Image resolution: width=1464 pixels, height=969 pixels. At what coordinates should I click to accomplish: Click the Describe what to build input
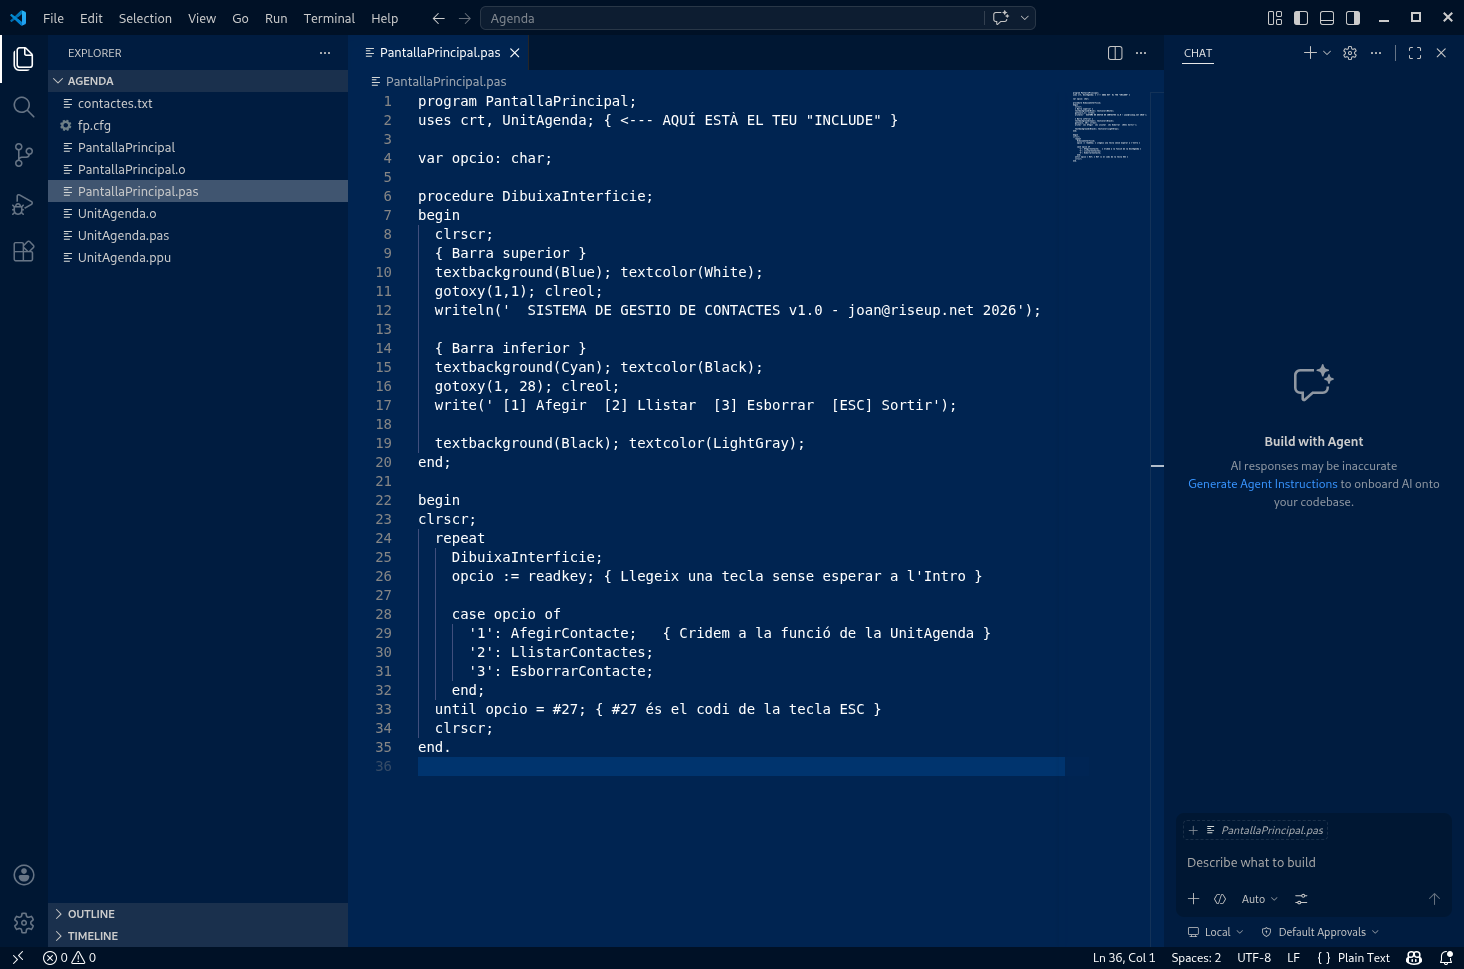pos(1314,862)
